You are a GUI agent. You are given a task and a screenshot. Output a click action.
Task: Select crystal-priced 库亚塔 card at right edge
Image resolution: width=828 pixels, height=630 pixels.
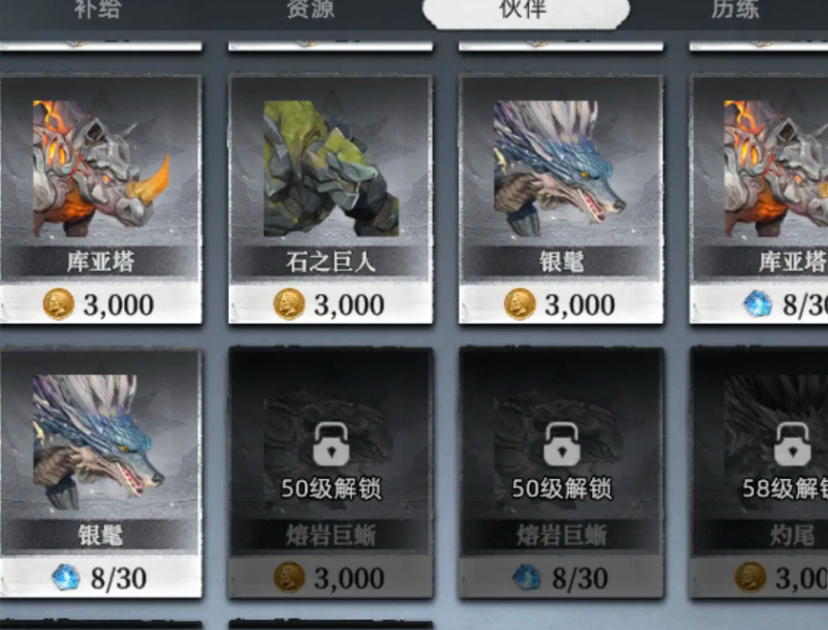click(x=759, y=199)
